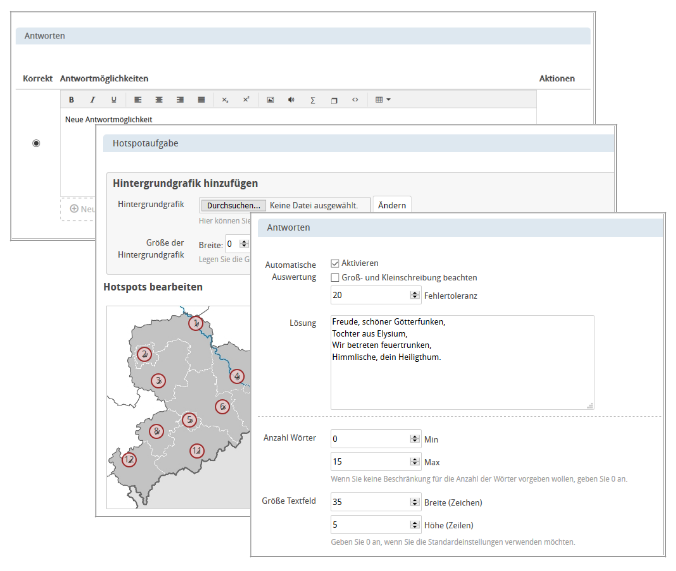
Task: Open the table insert dropdown
Action: [x=382, y=100]
